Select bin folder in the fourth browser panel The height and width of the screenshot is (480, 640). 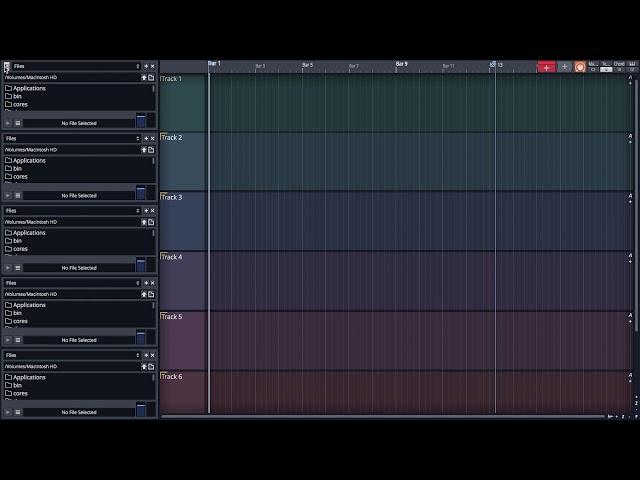pyautogui.click(x=13, y=313)
